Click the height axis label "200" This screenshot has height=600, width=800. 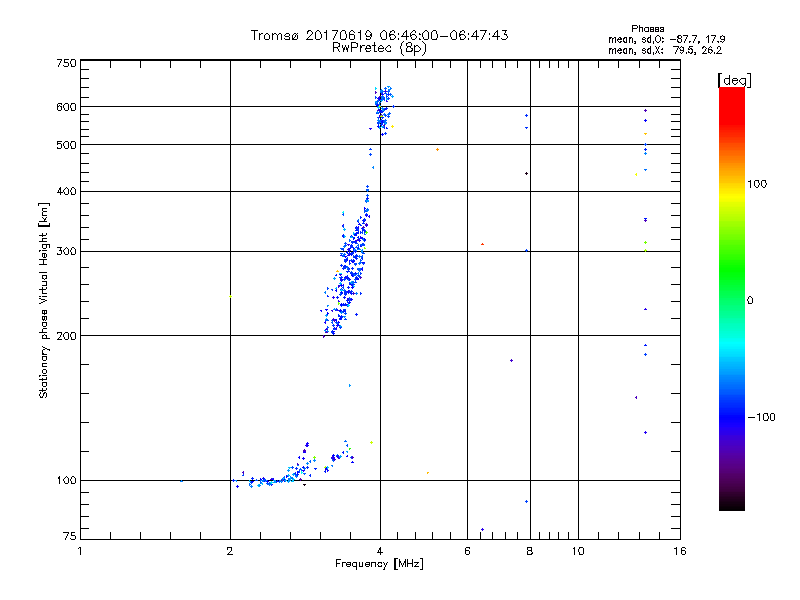coord(66,336)
